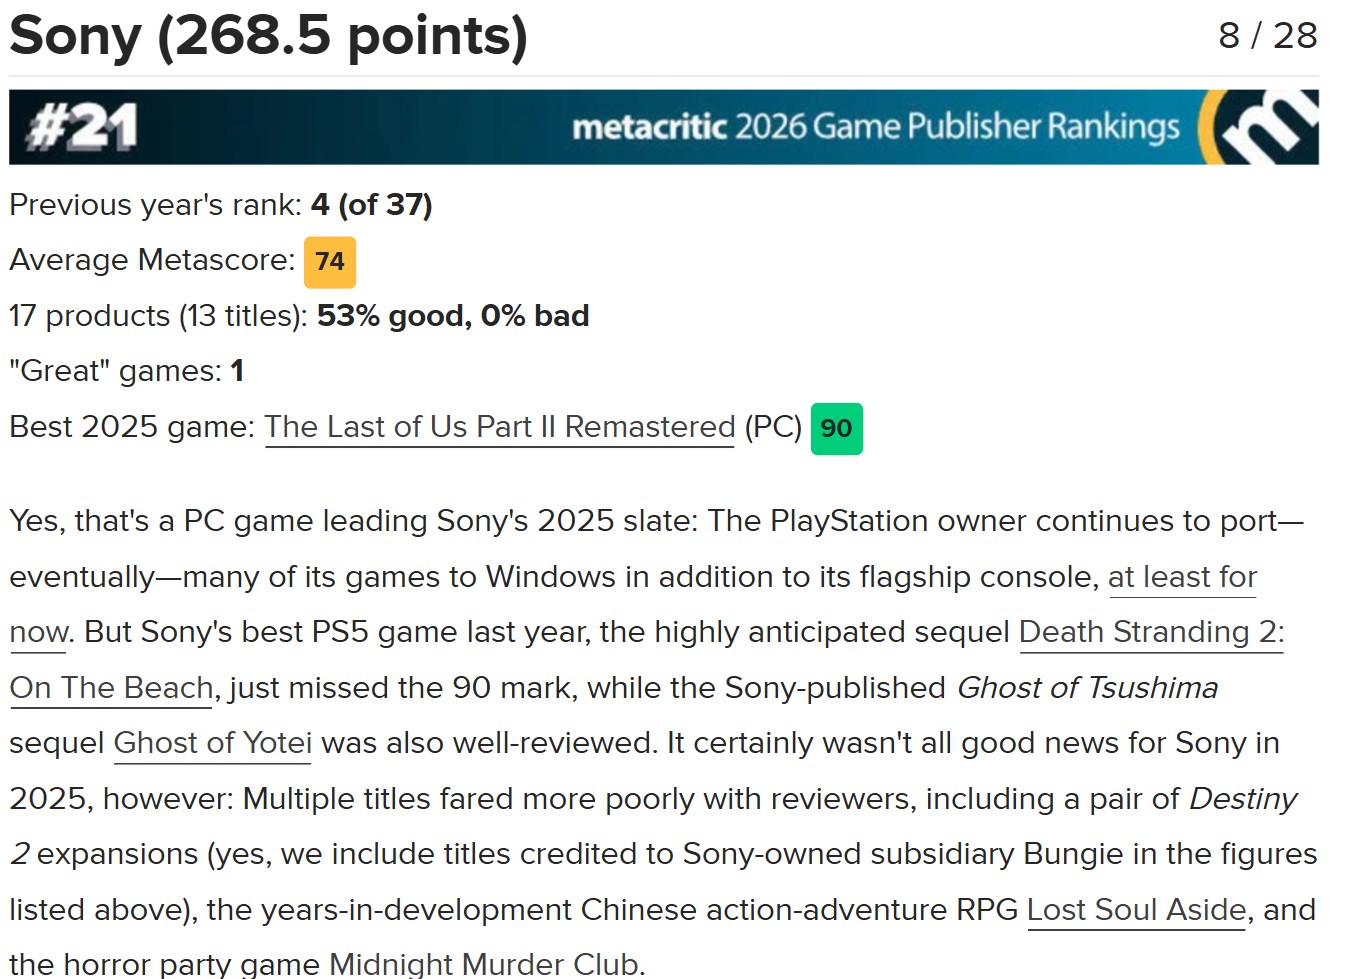Follow the "at least for now" link
This screenshot has width=1351, height=979.
pos(1181,577)
